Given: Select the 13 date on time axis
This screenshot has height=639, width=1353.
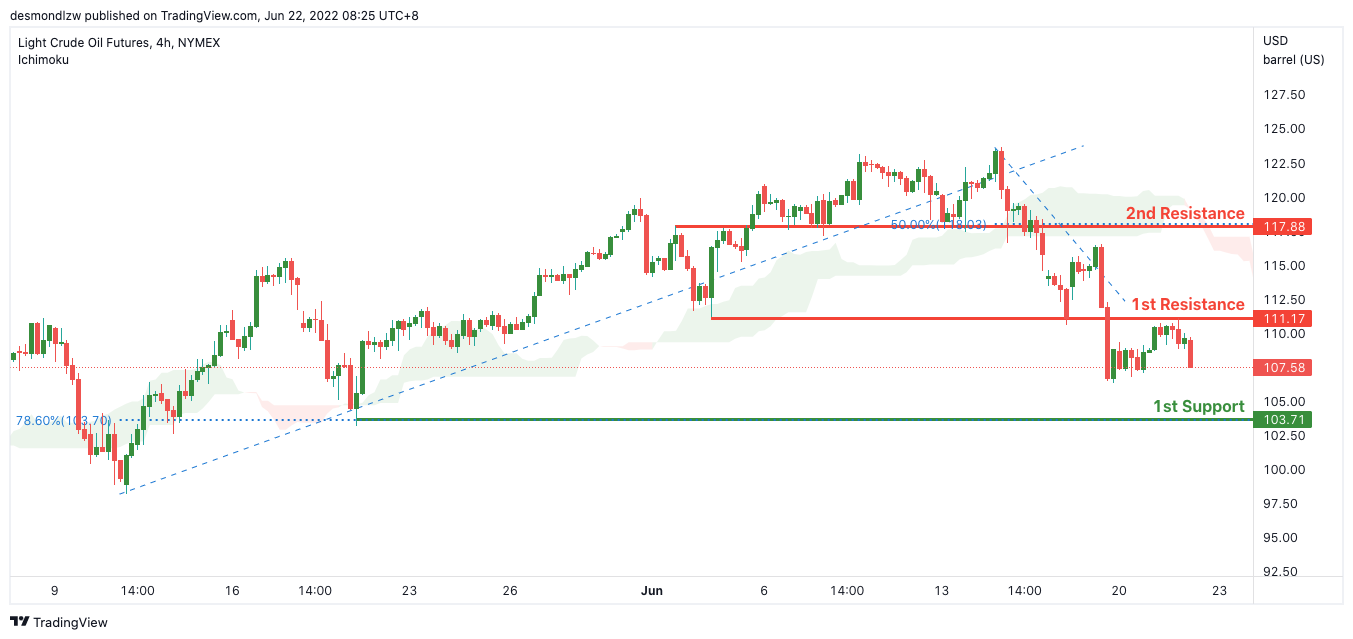Looking at the screenshot, I should point(941,591).
